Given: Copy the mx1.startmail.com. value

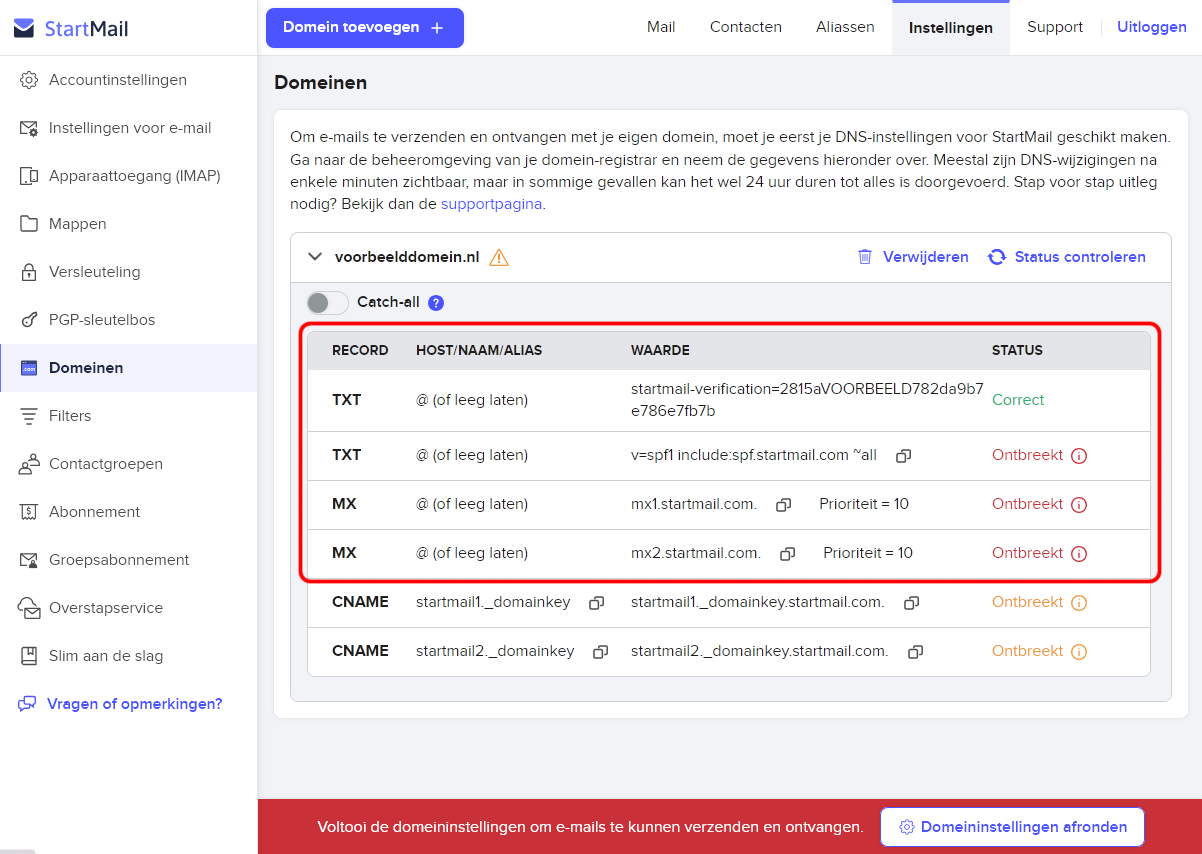Looking at the screenshot, I should click(783, 505).
